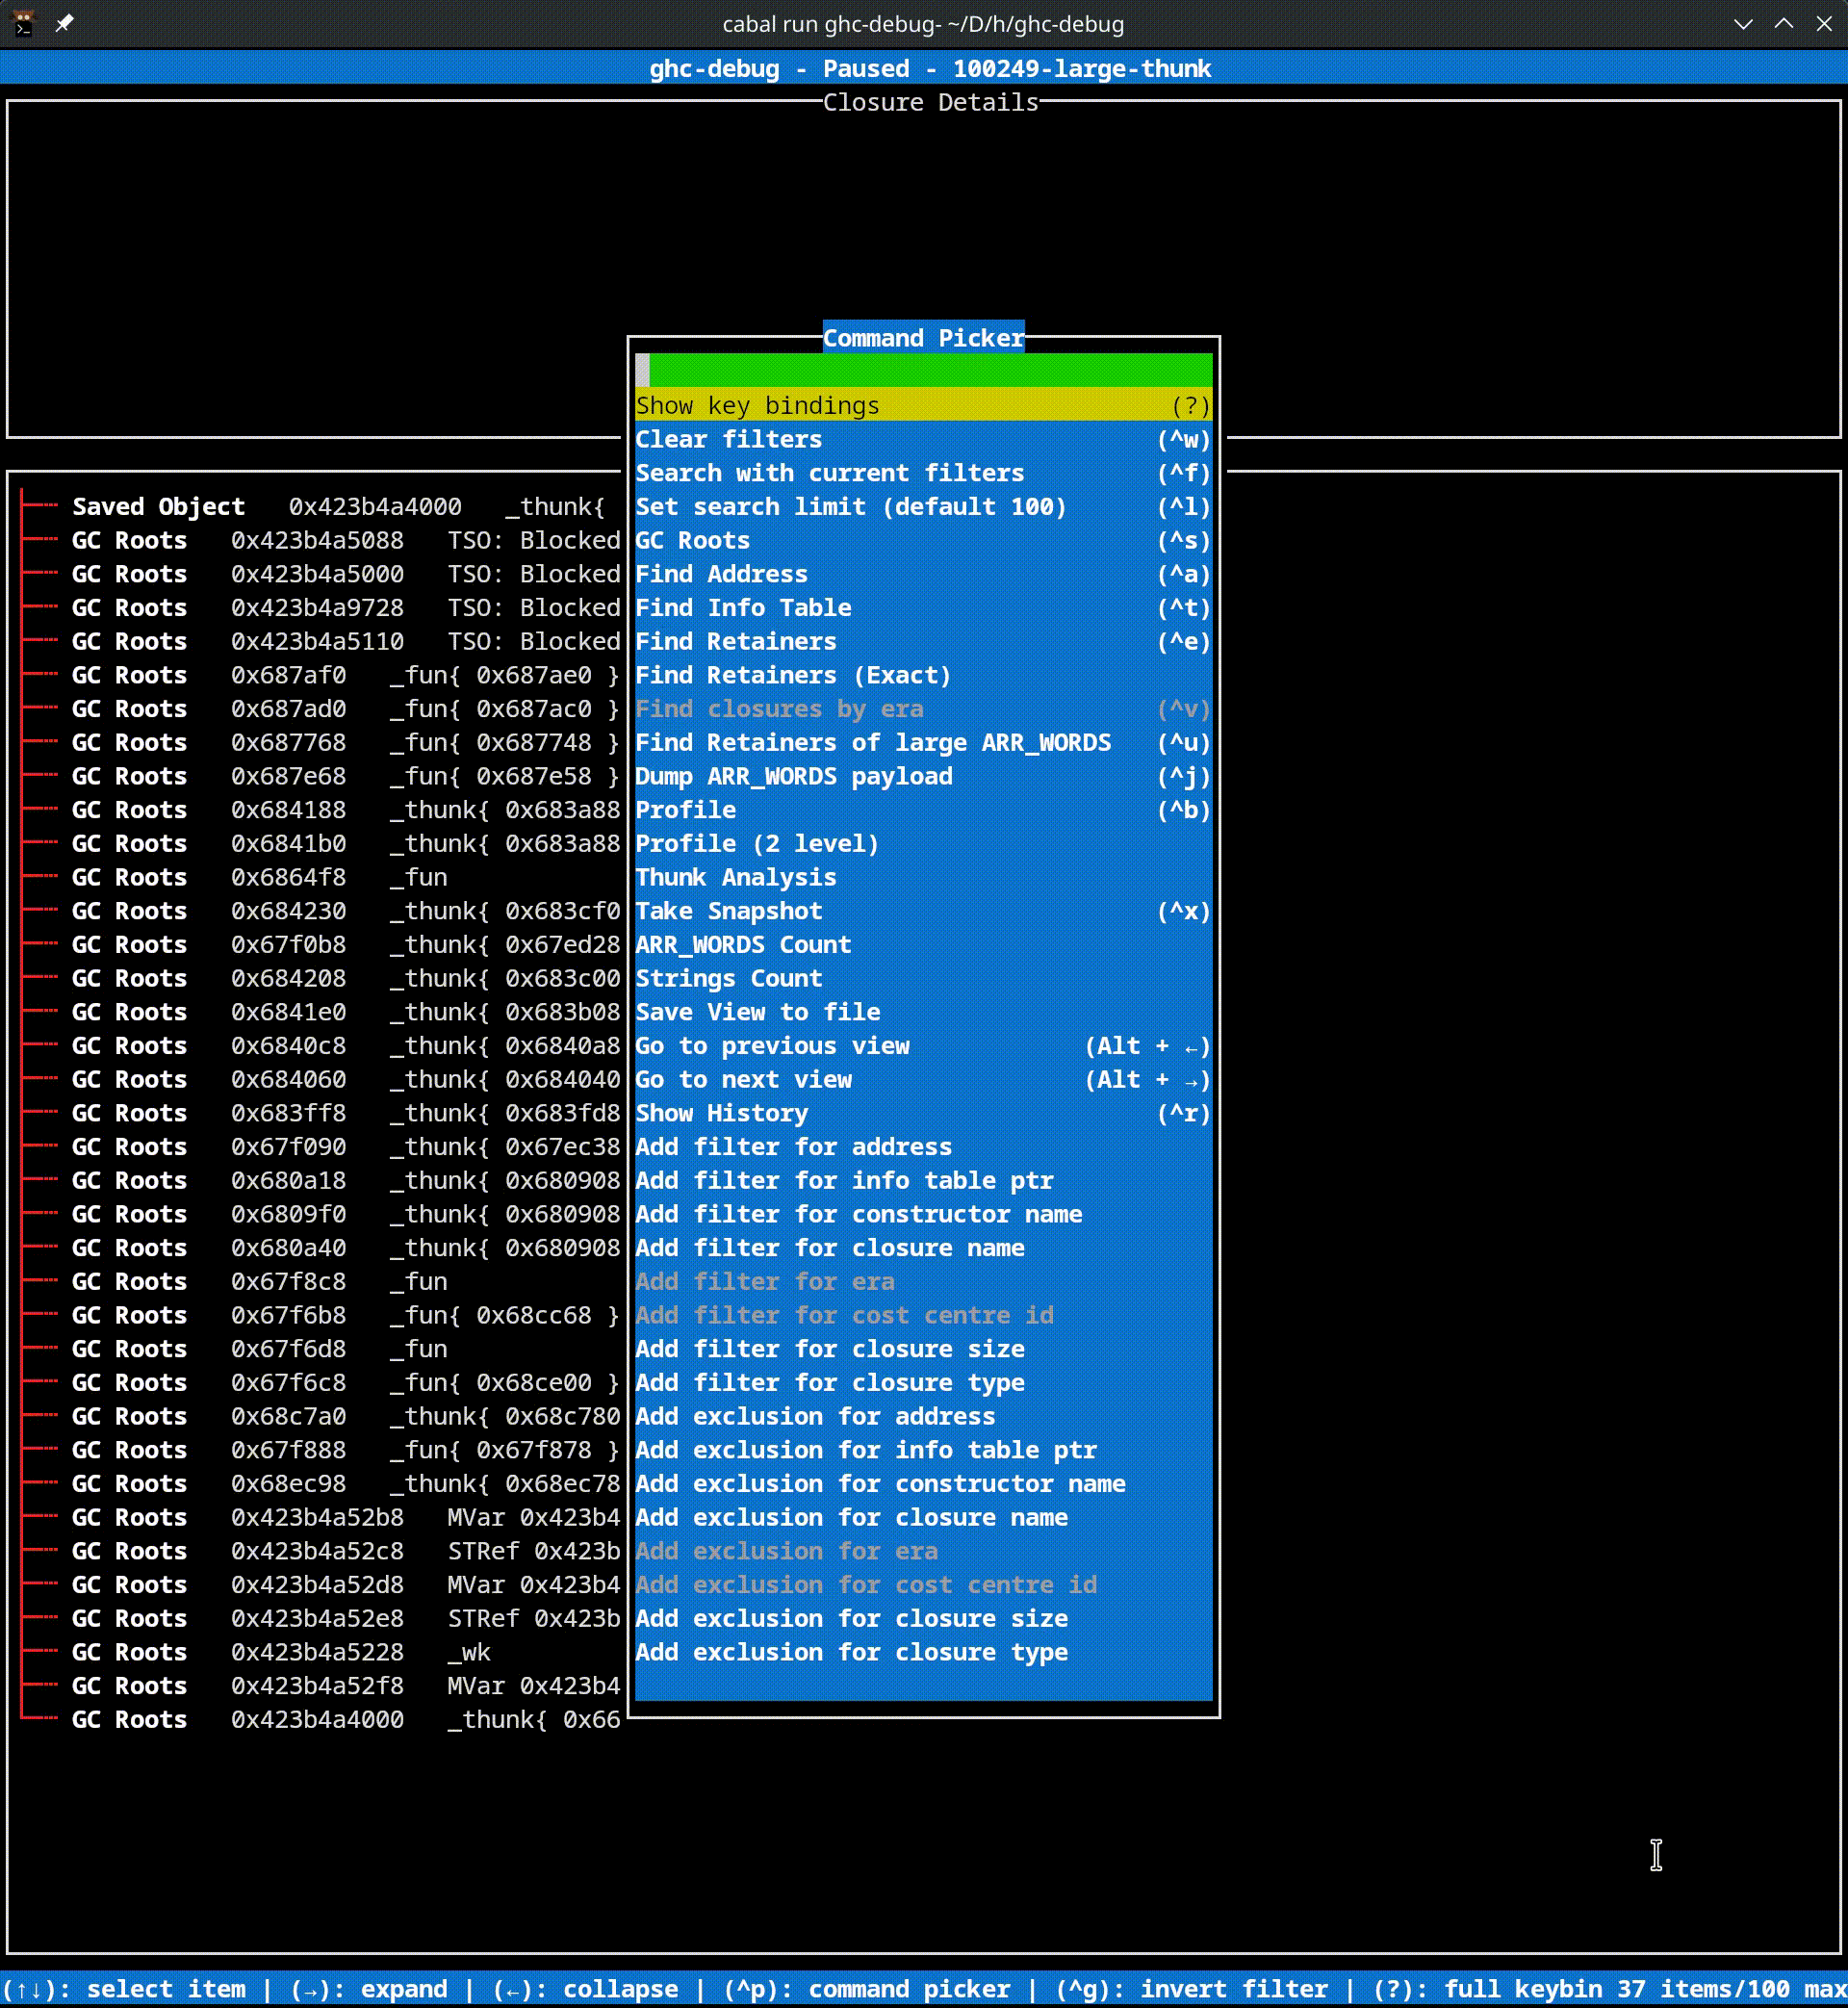
Task: Select 'Show key bindings' command
Action: pos(923,405)
